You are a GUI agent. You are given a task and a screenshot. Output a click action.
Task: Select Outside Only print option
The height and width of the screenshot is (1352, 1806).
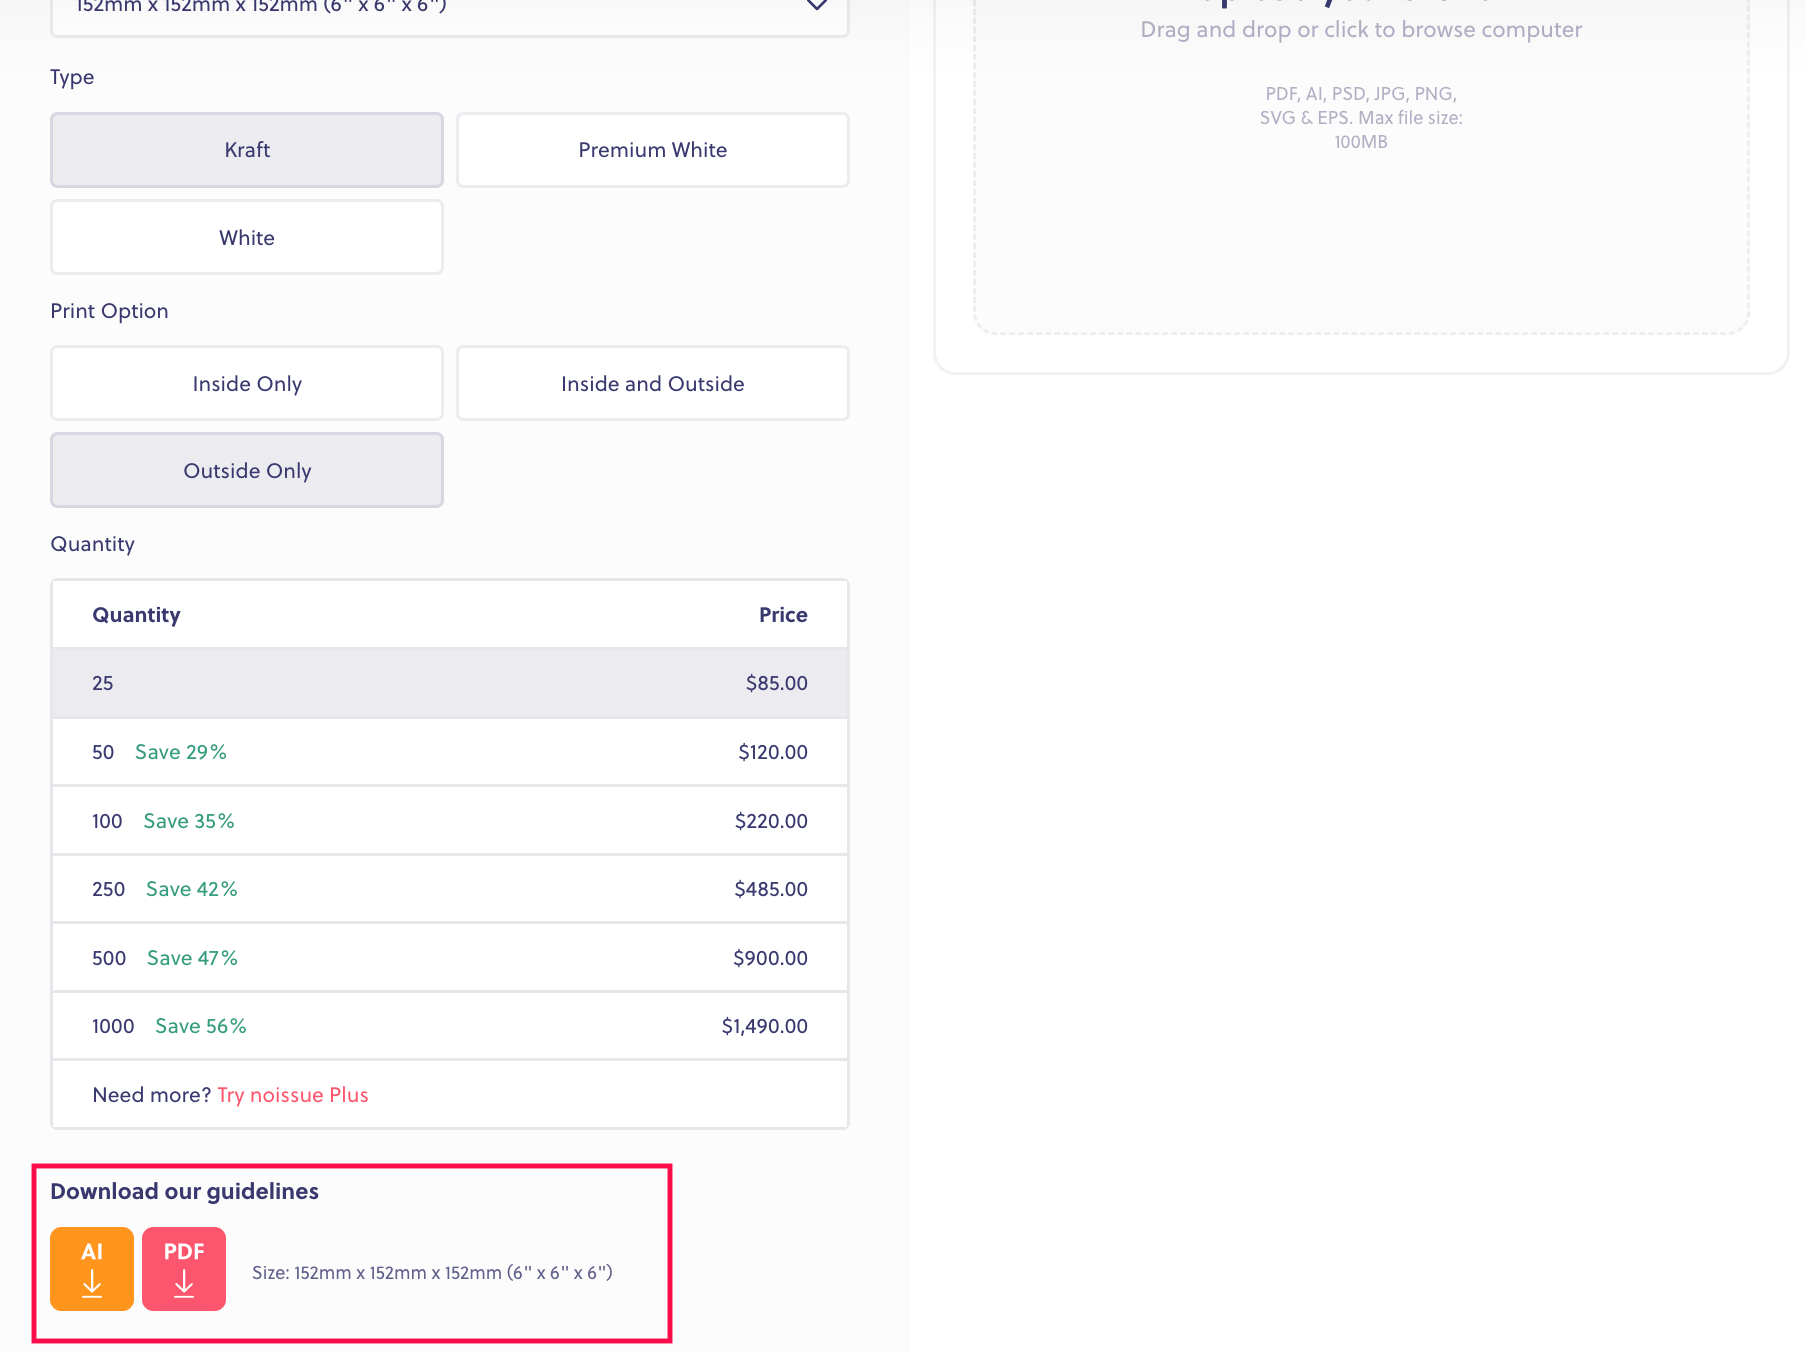(x=247, y=471)
